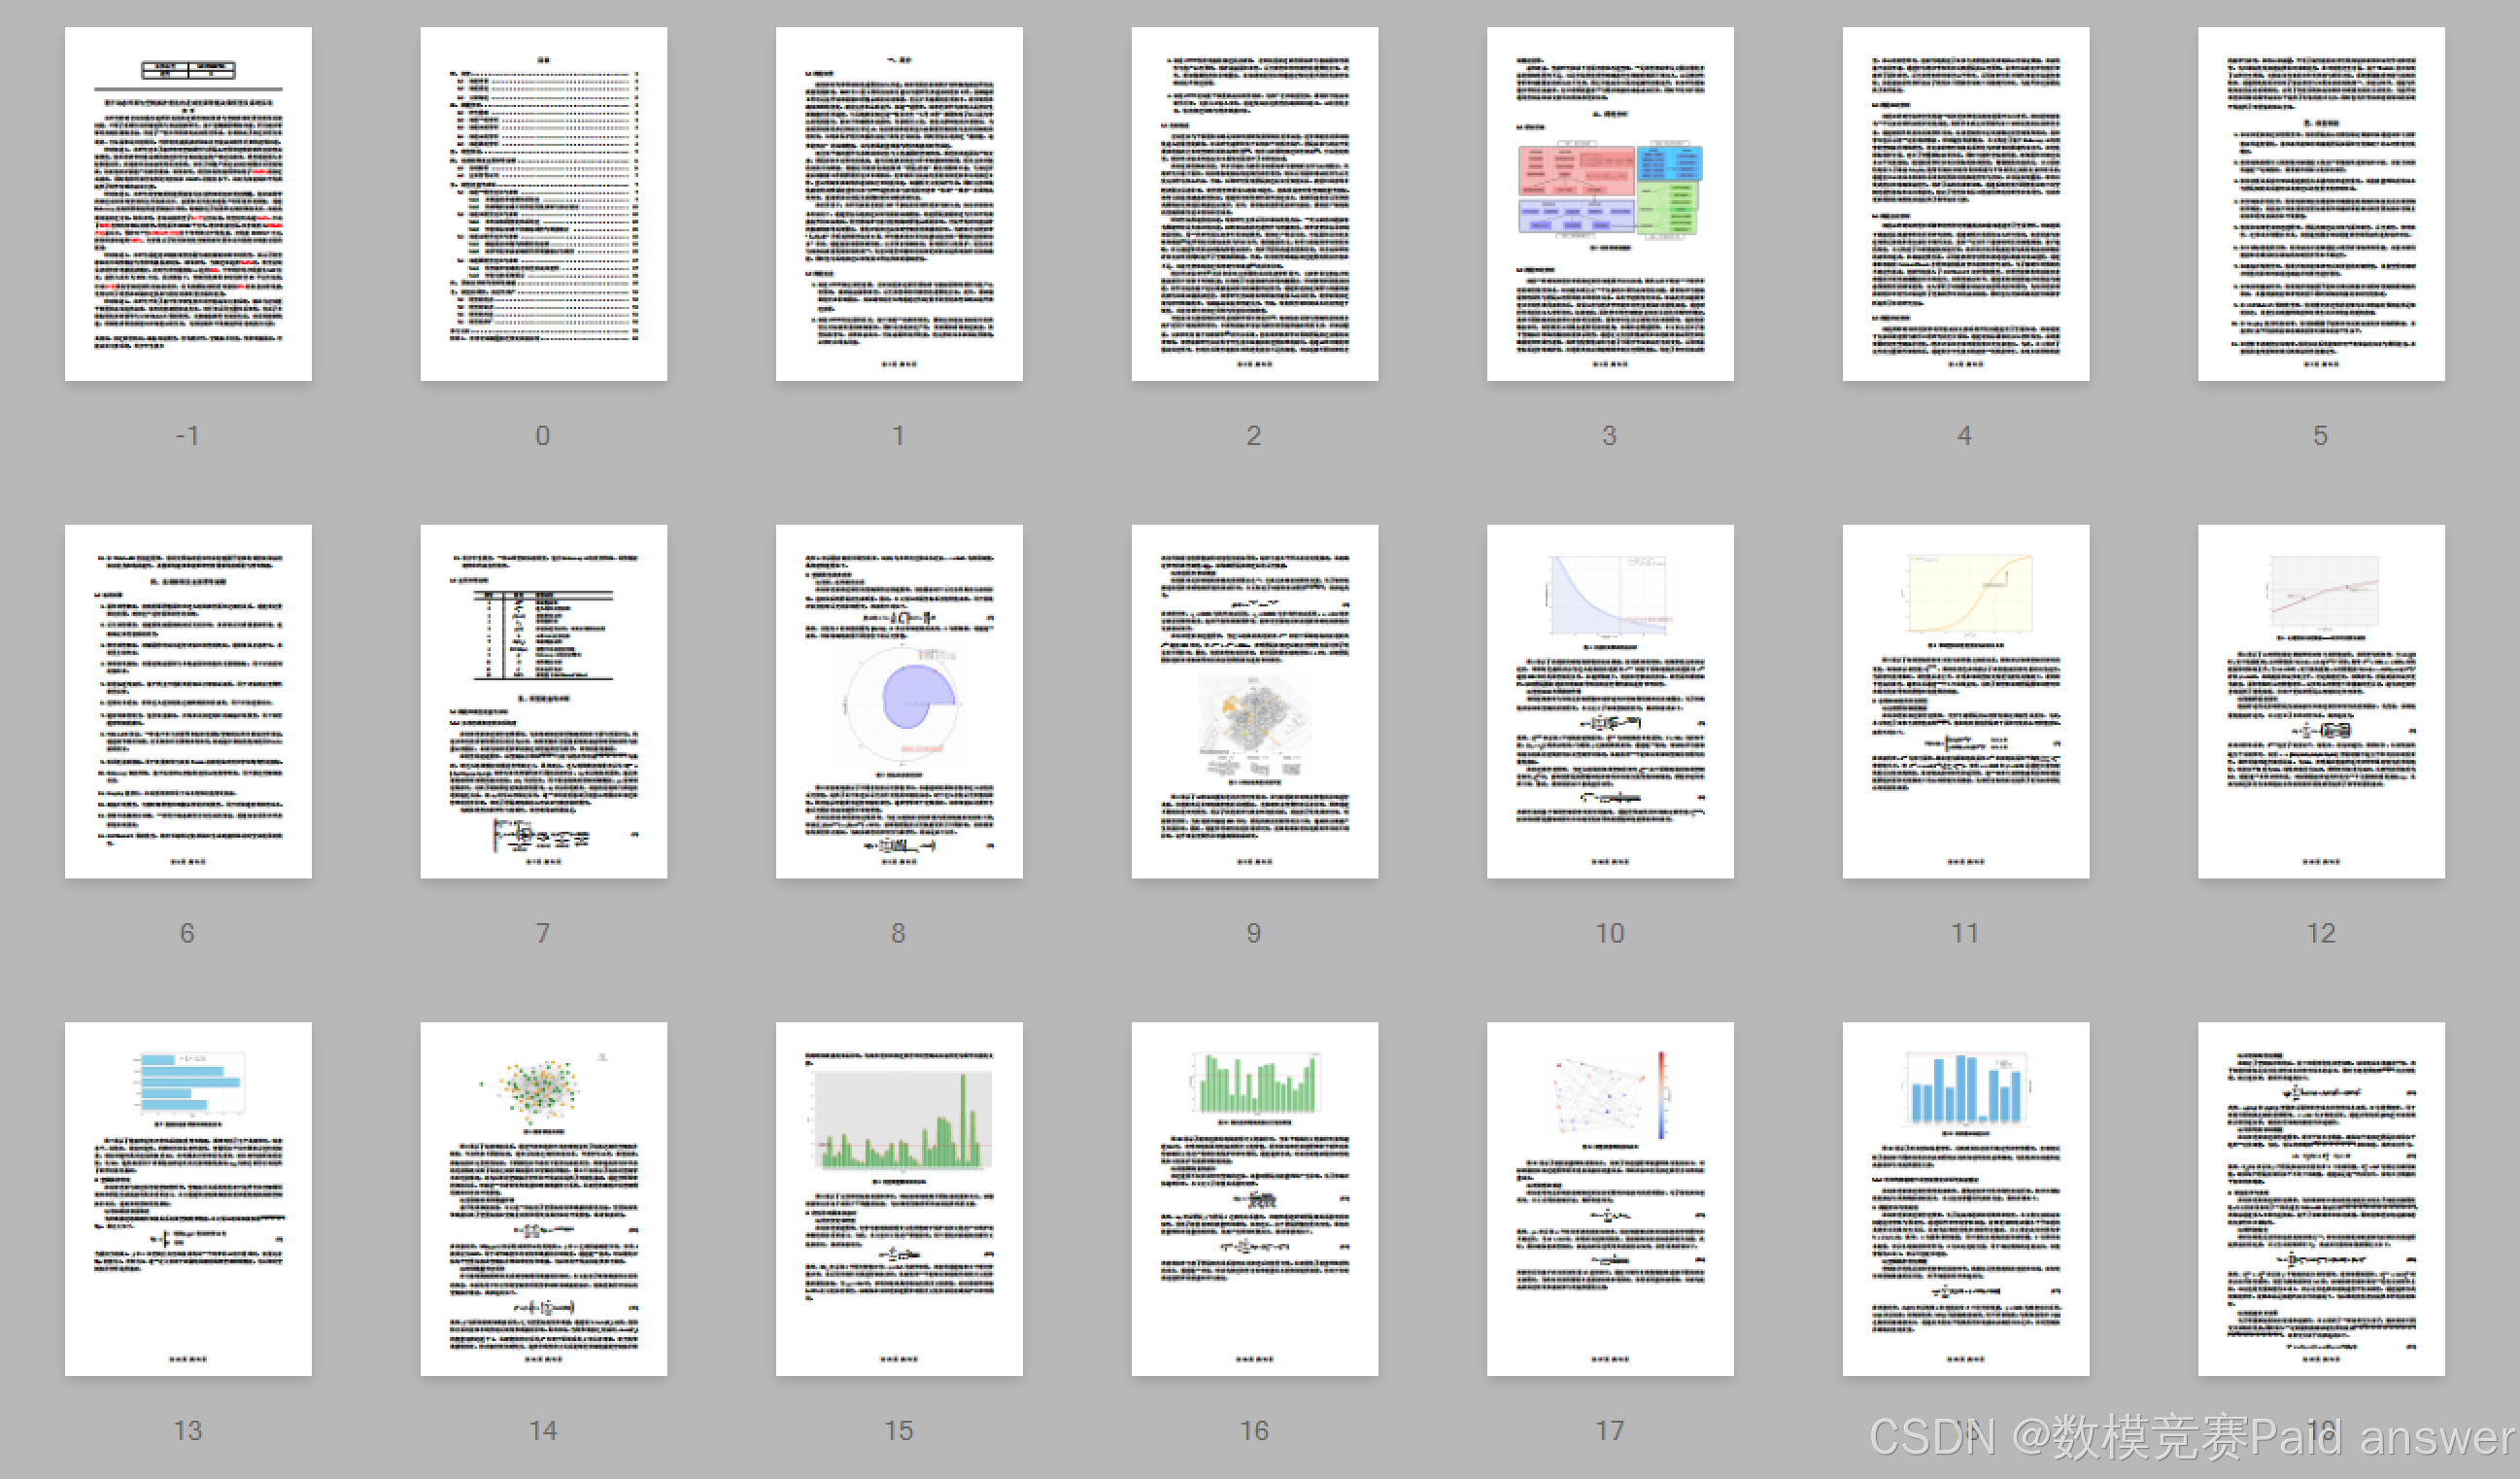Select page 11 with the sigmoid plot

point(1965,701)
